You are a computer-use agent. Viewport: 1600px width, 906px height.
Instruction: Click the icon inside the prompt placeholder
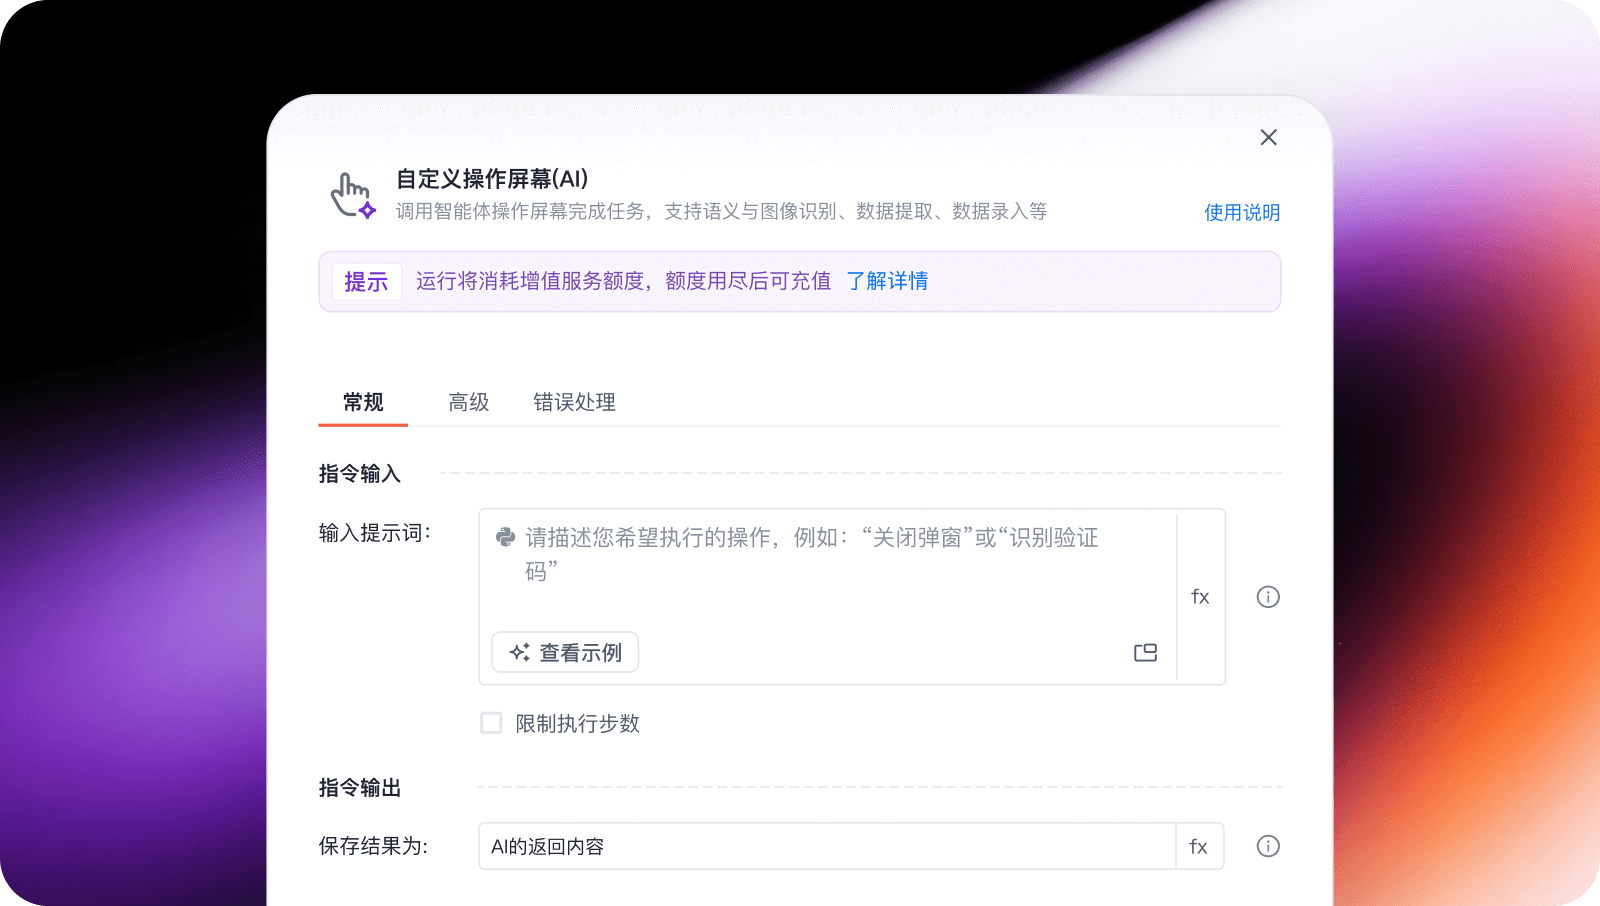(506, 538)
